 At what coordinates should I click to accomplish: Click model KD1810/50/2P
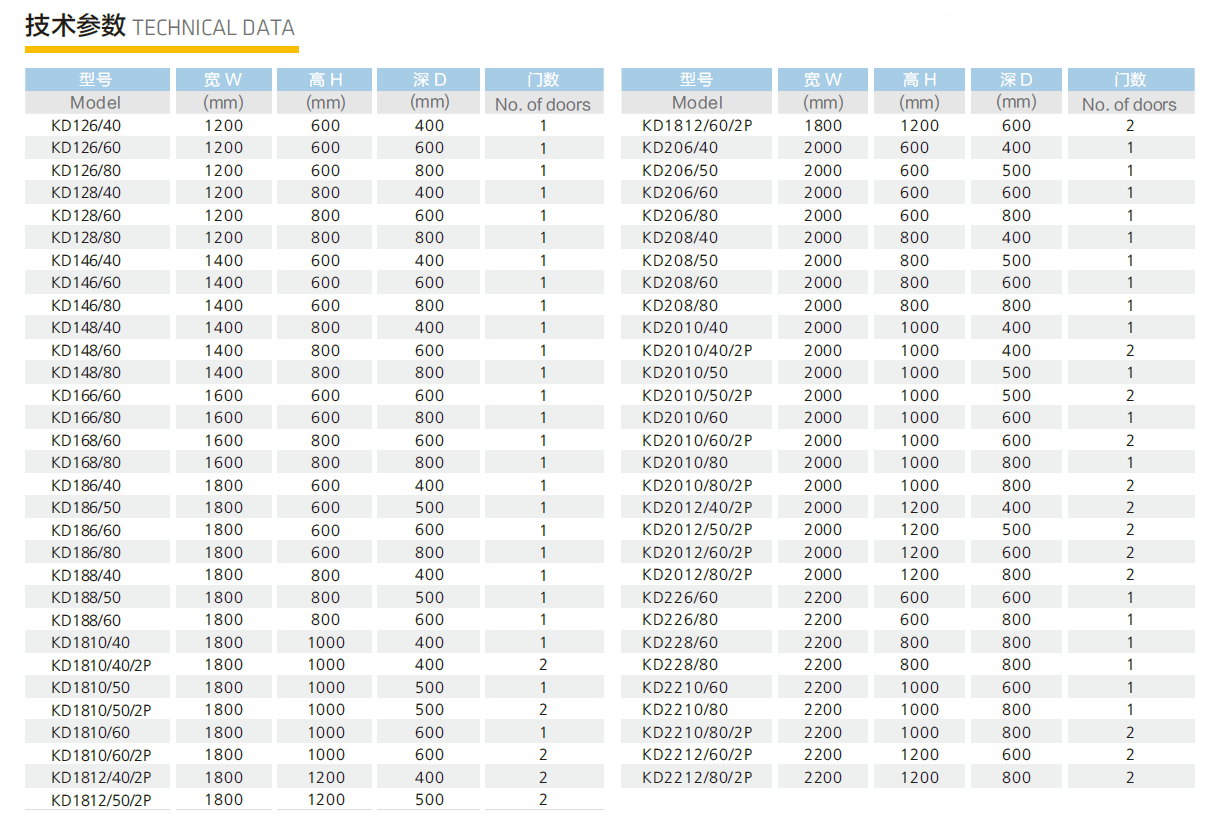pos(101,710)
